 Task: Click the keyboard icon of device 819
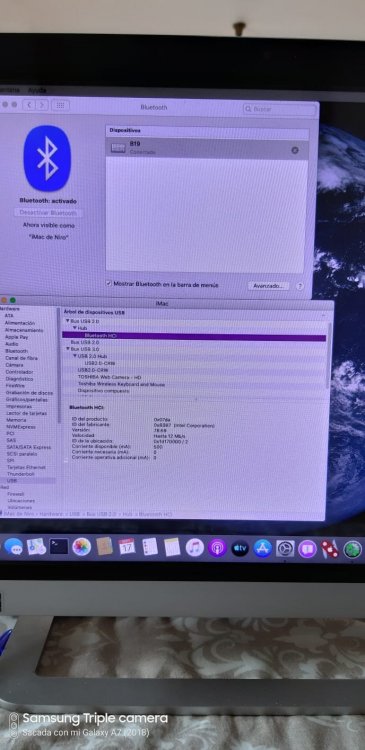click(x=118, y=148)
